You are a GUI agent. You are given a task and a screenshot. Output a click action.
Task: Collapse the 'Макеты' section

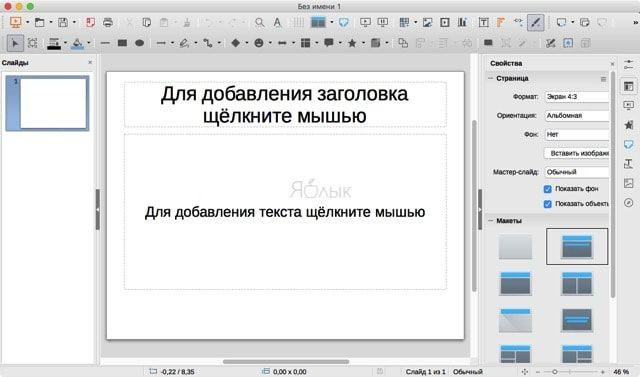tap(491, 221)
